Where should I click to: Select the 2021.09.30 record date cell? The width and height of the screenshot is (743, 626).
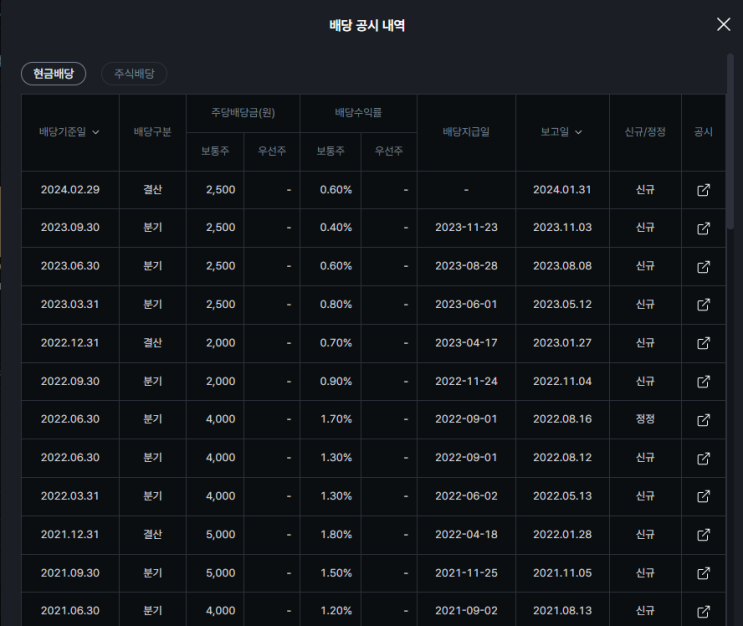pyautogui.click(x=70, y=573)
